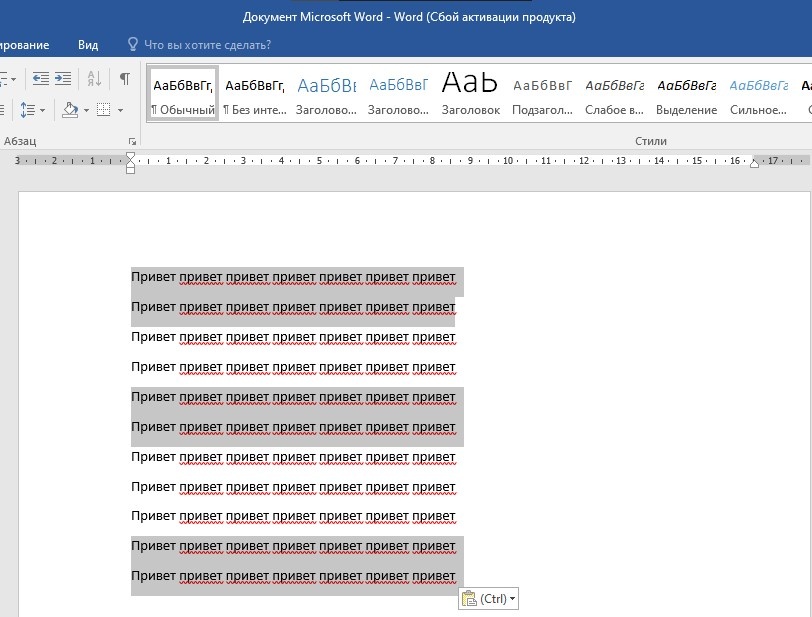This screenshot has width=812, height=617.
Task: Decrease paragraph indent
Action: click(41, 79)
